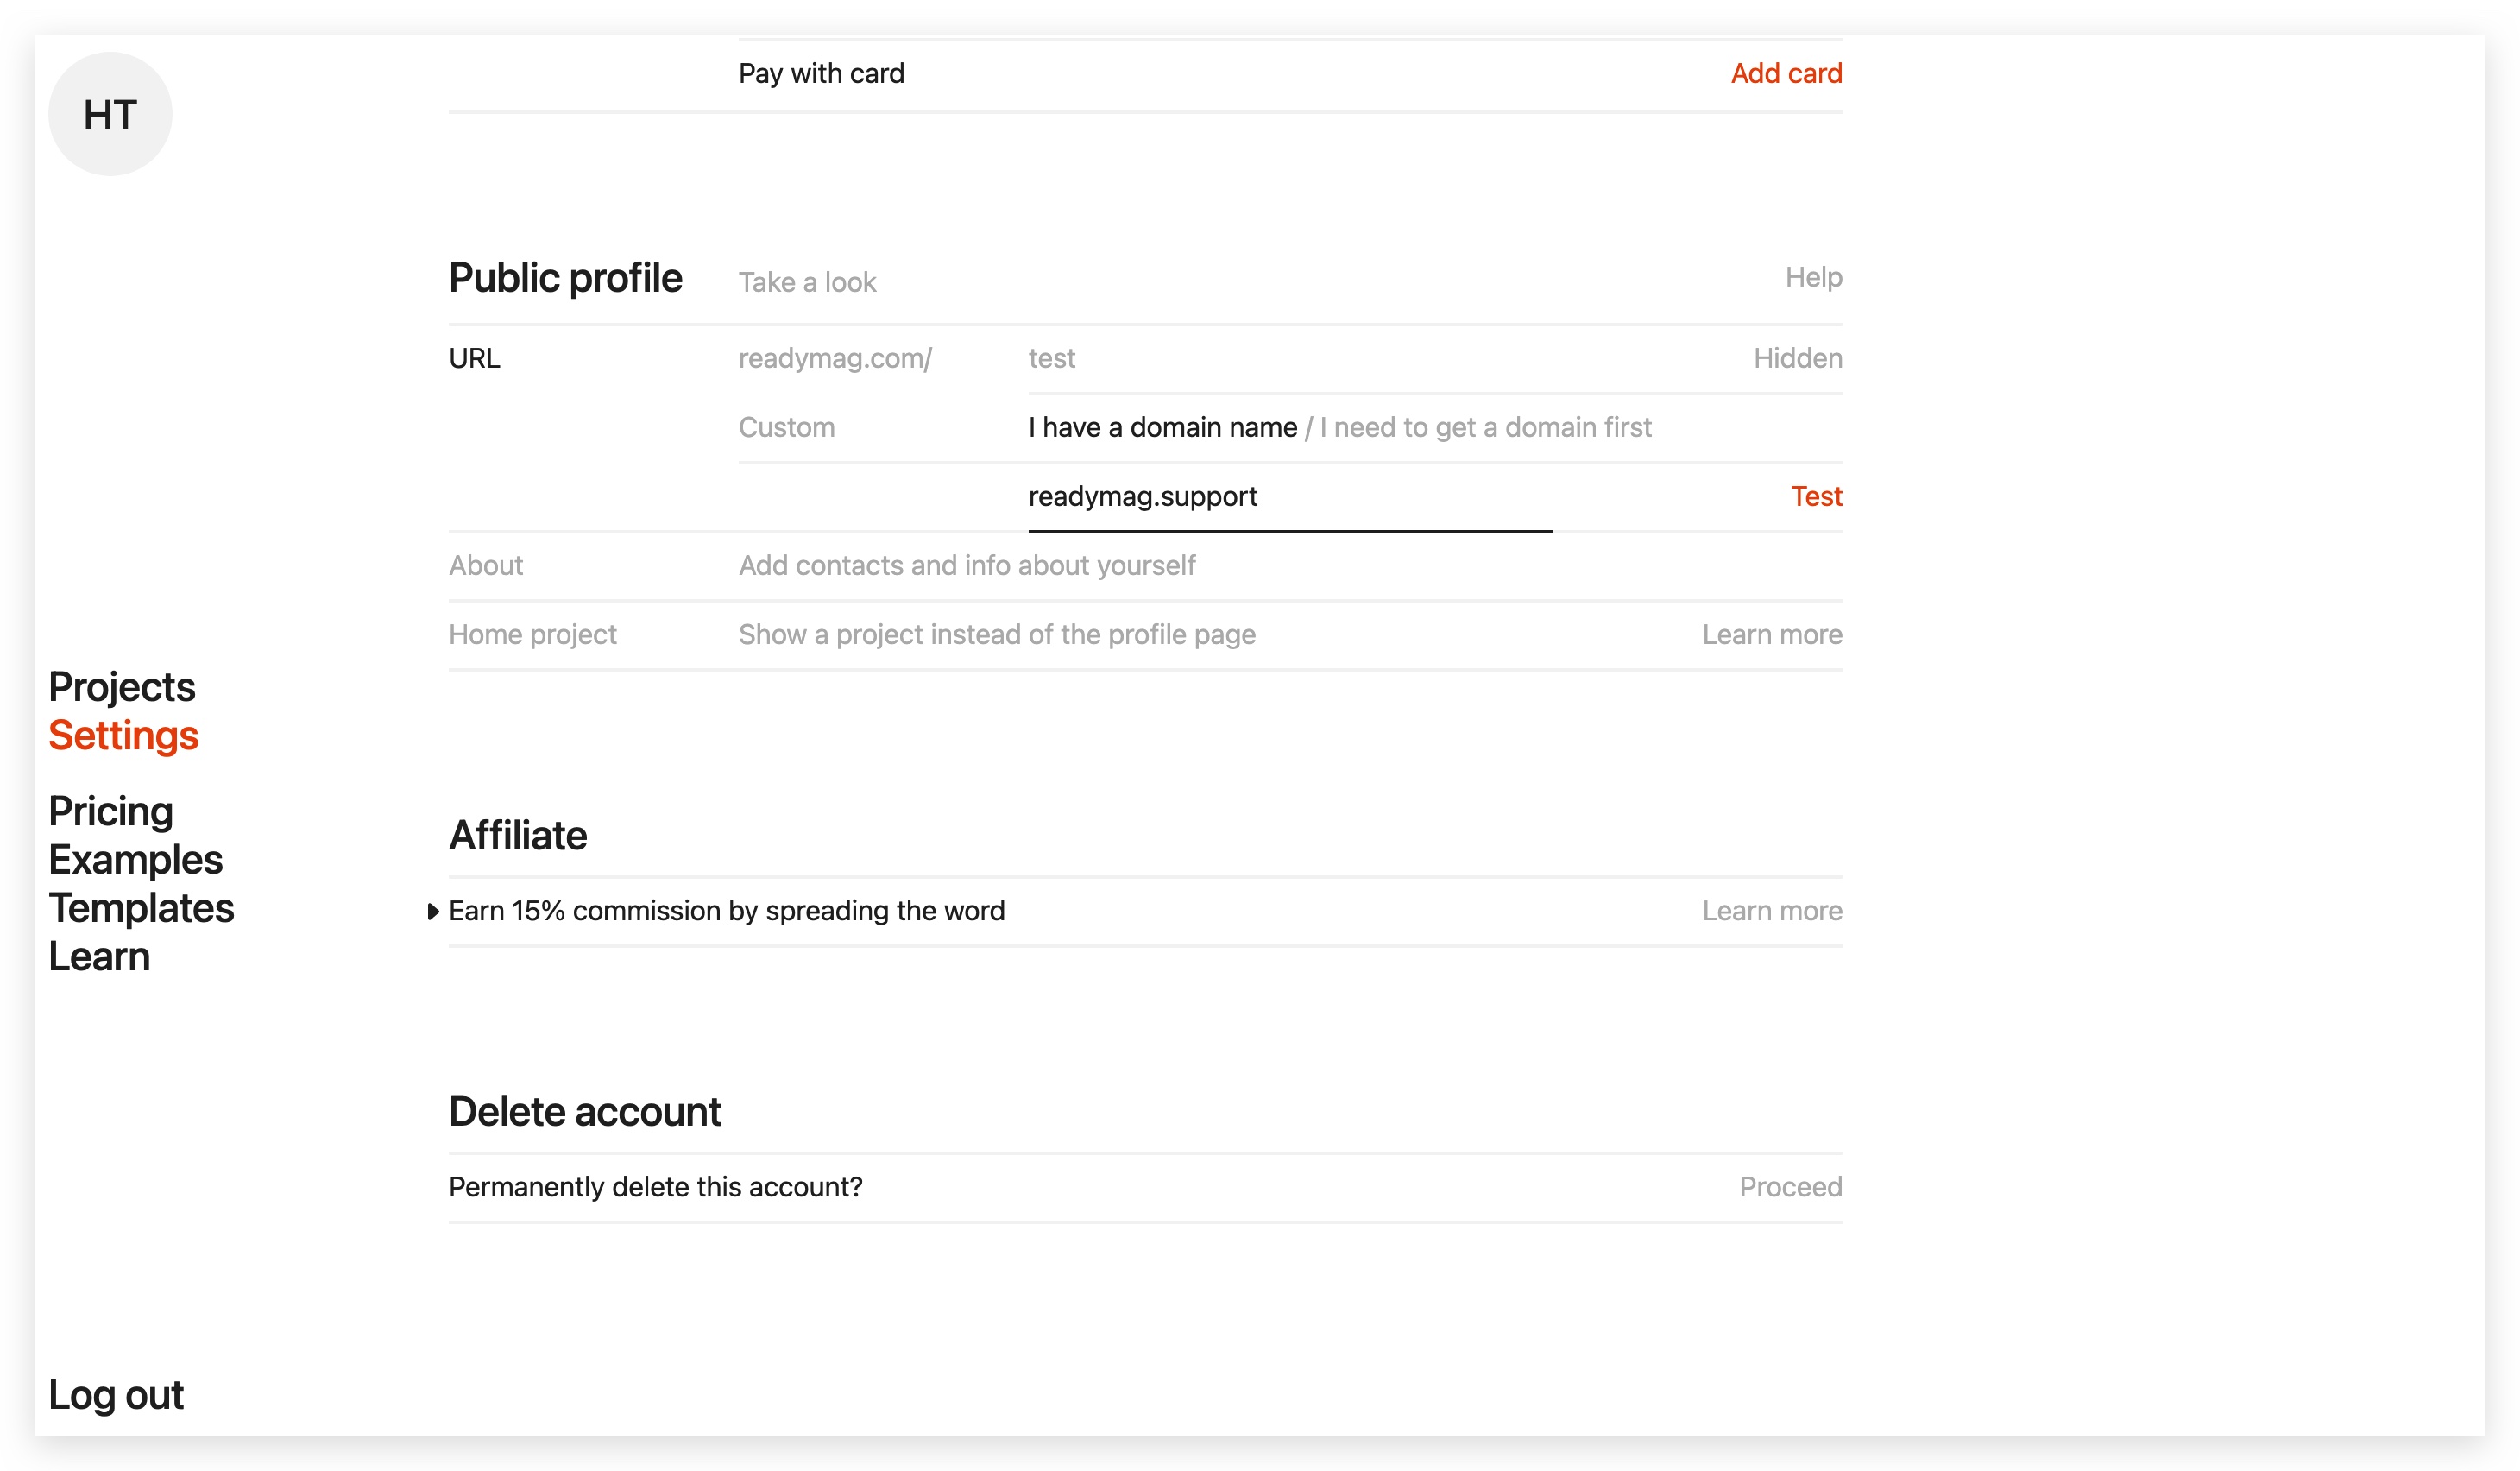
Task: Toggle the Hidden profile visibility
Action: coord(1797,358)
